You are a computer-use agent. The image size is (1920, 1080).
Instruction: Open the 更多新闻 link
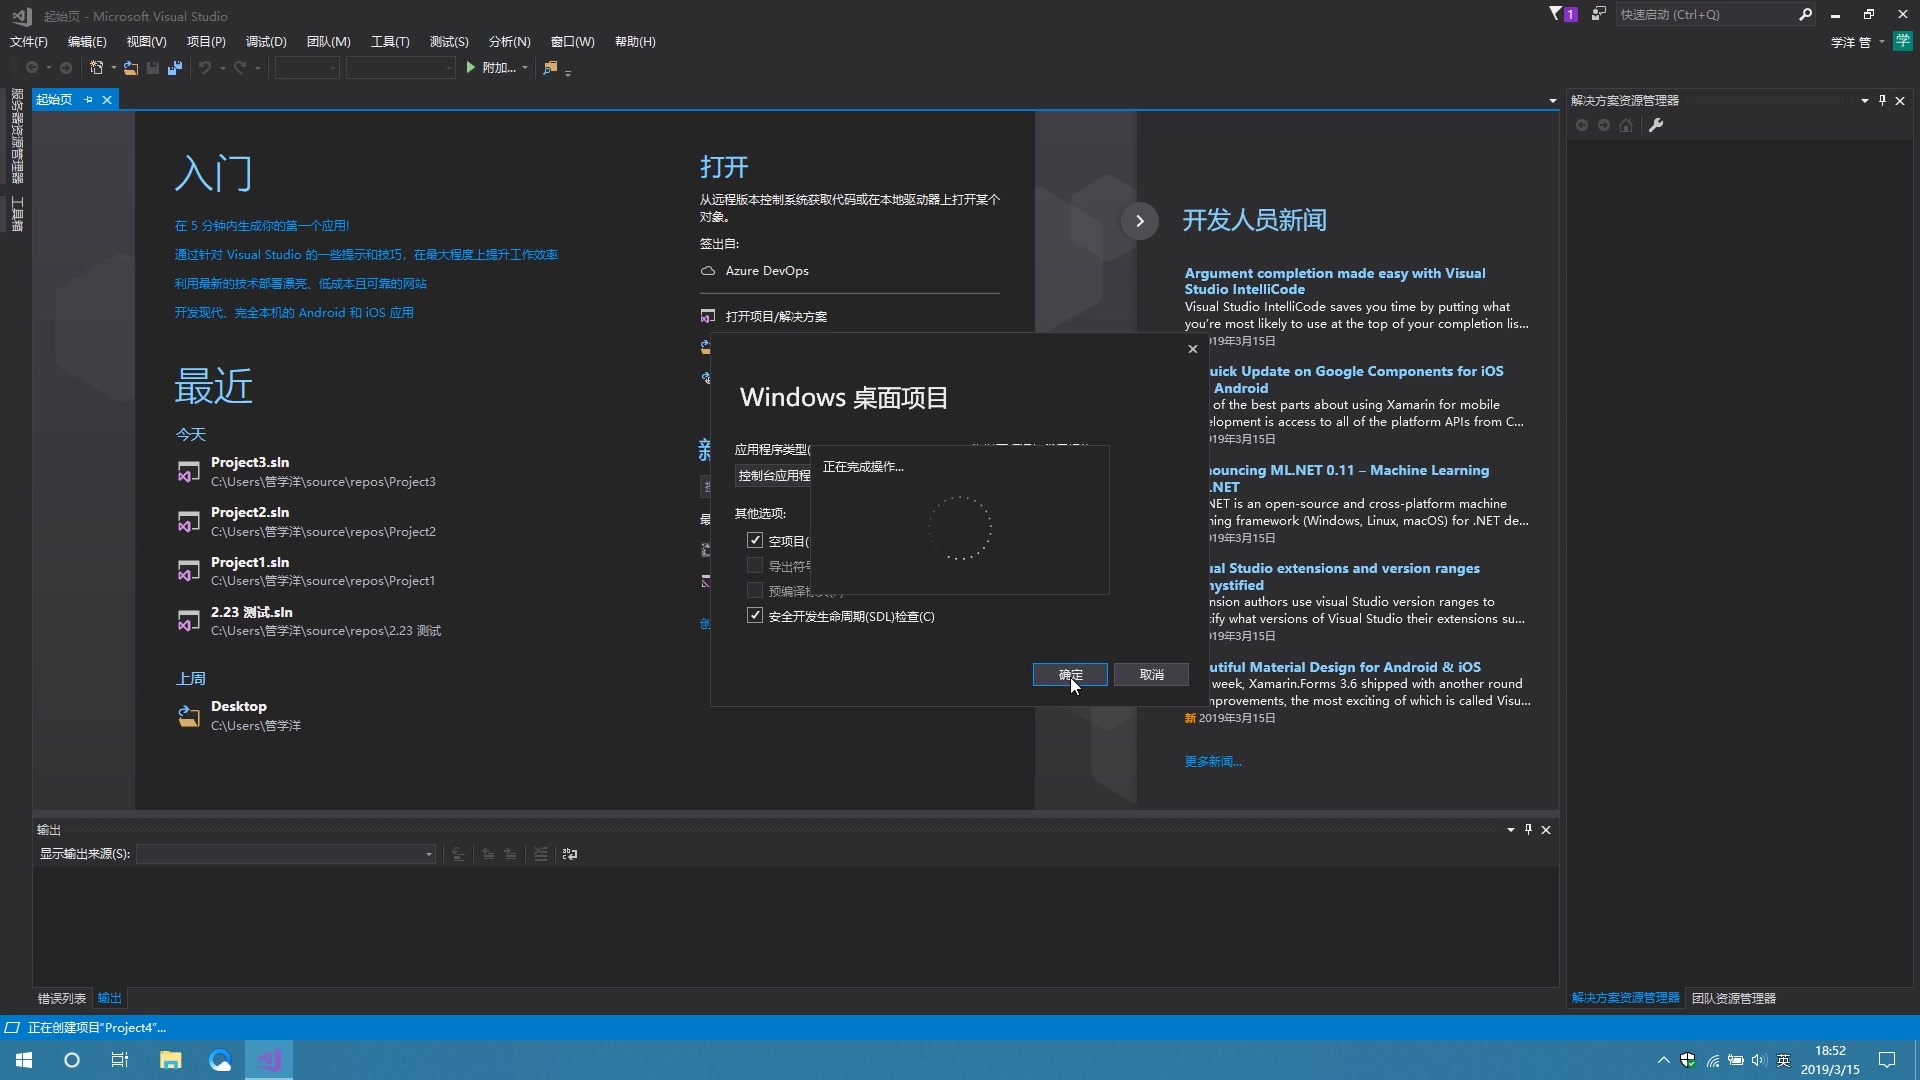(x=1213, y=761)
